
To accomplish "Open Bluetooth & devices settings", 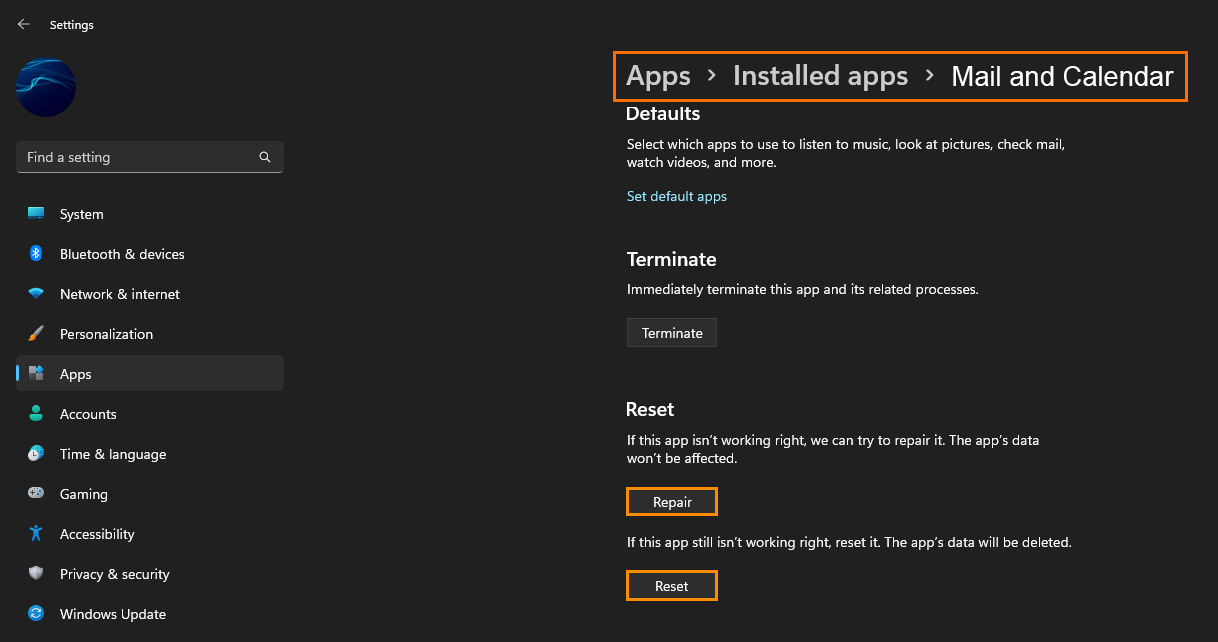I will click(x=150, y=254).
